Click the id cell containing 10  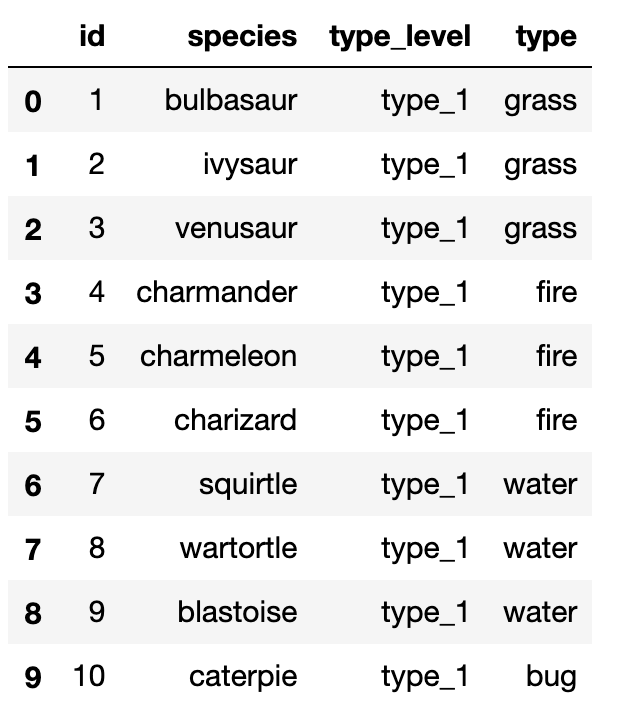coord(89,676)
